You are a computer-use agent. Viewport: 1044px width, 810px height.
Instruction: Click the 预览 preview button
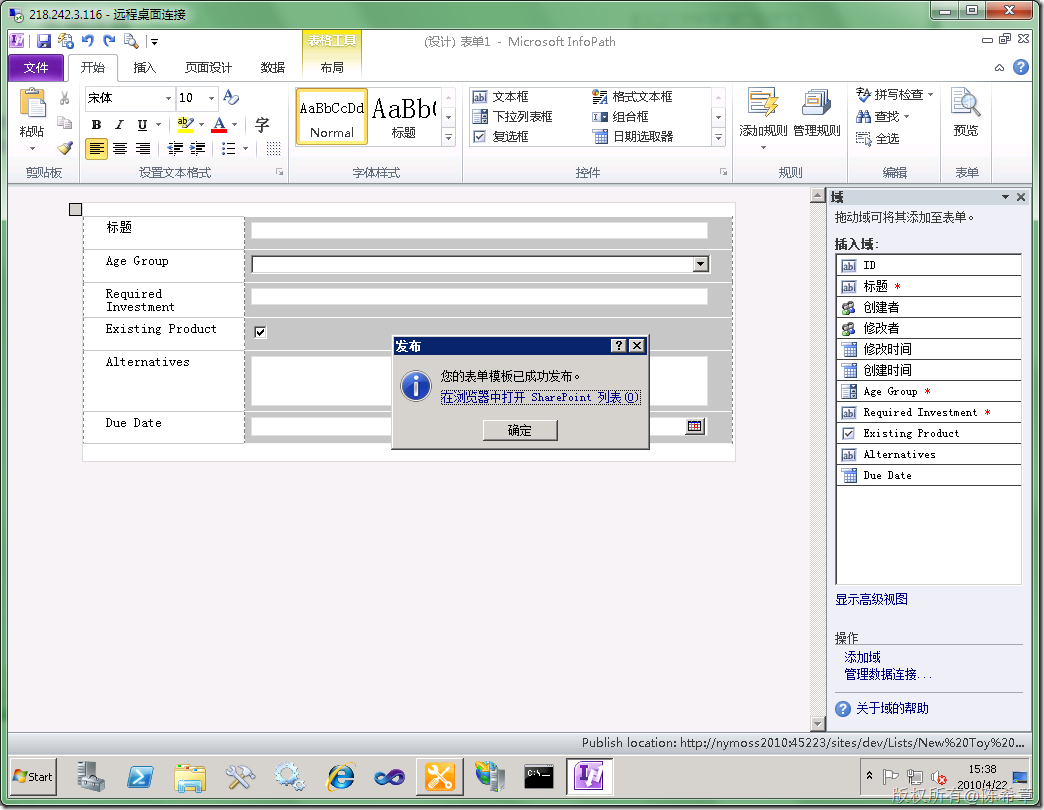click(965, 113)
